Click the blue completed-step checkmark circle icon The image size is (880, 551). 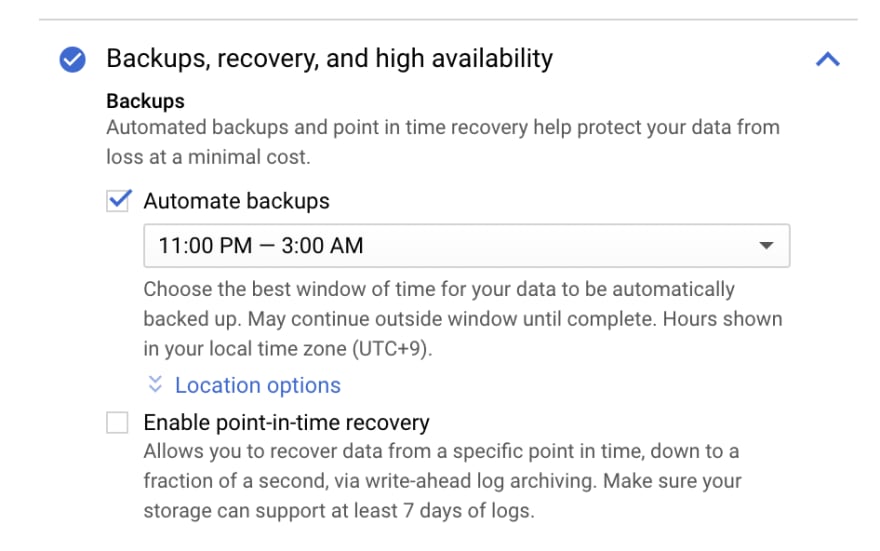point(72,59)
